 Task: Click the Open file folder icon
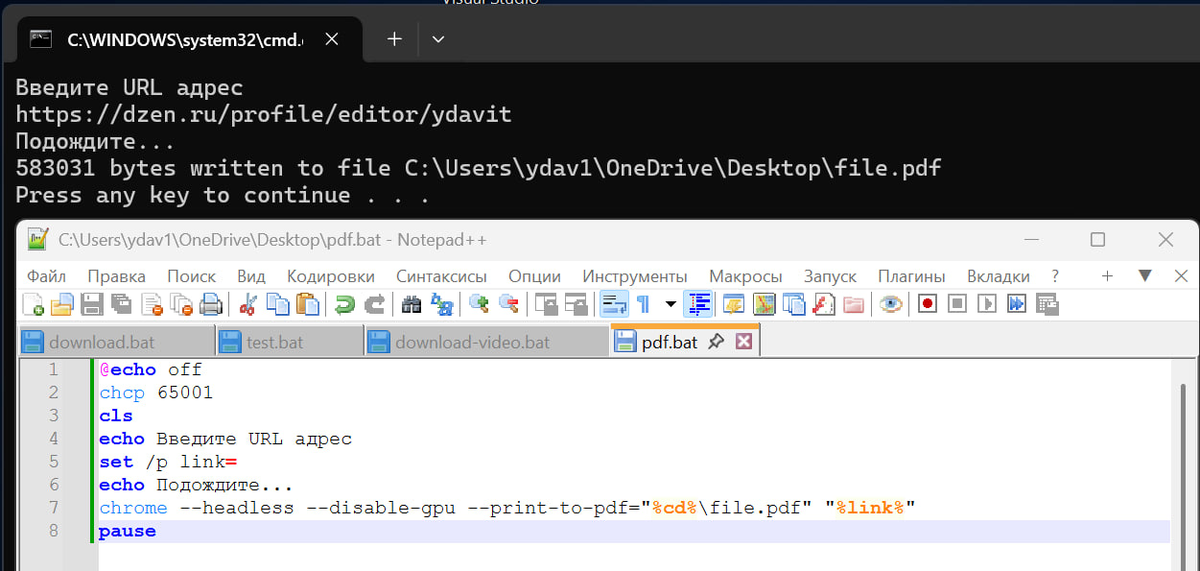[x=62, y=303]
